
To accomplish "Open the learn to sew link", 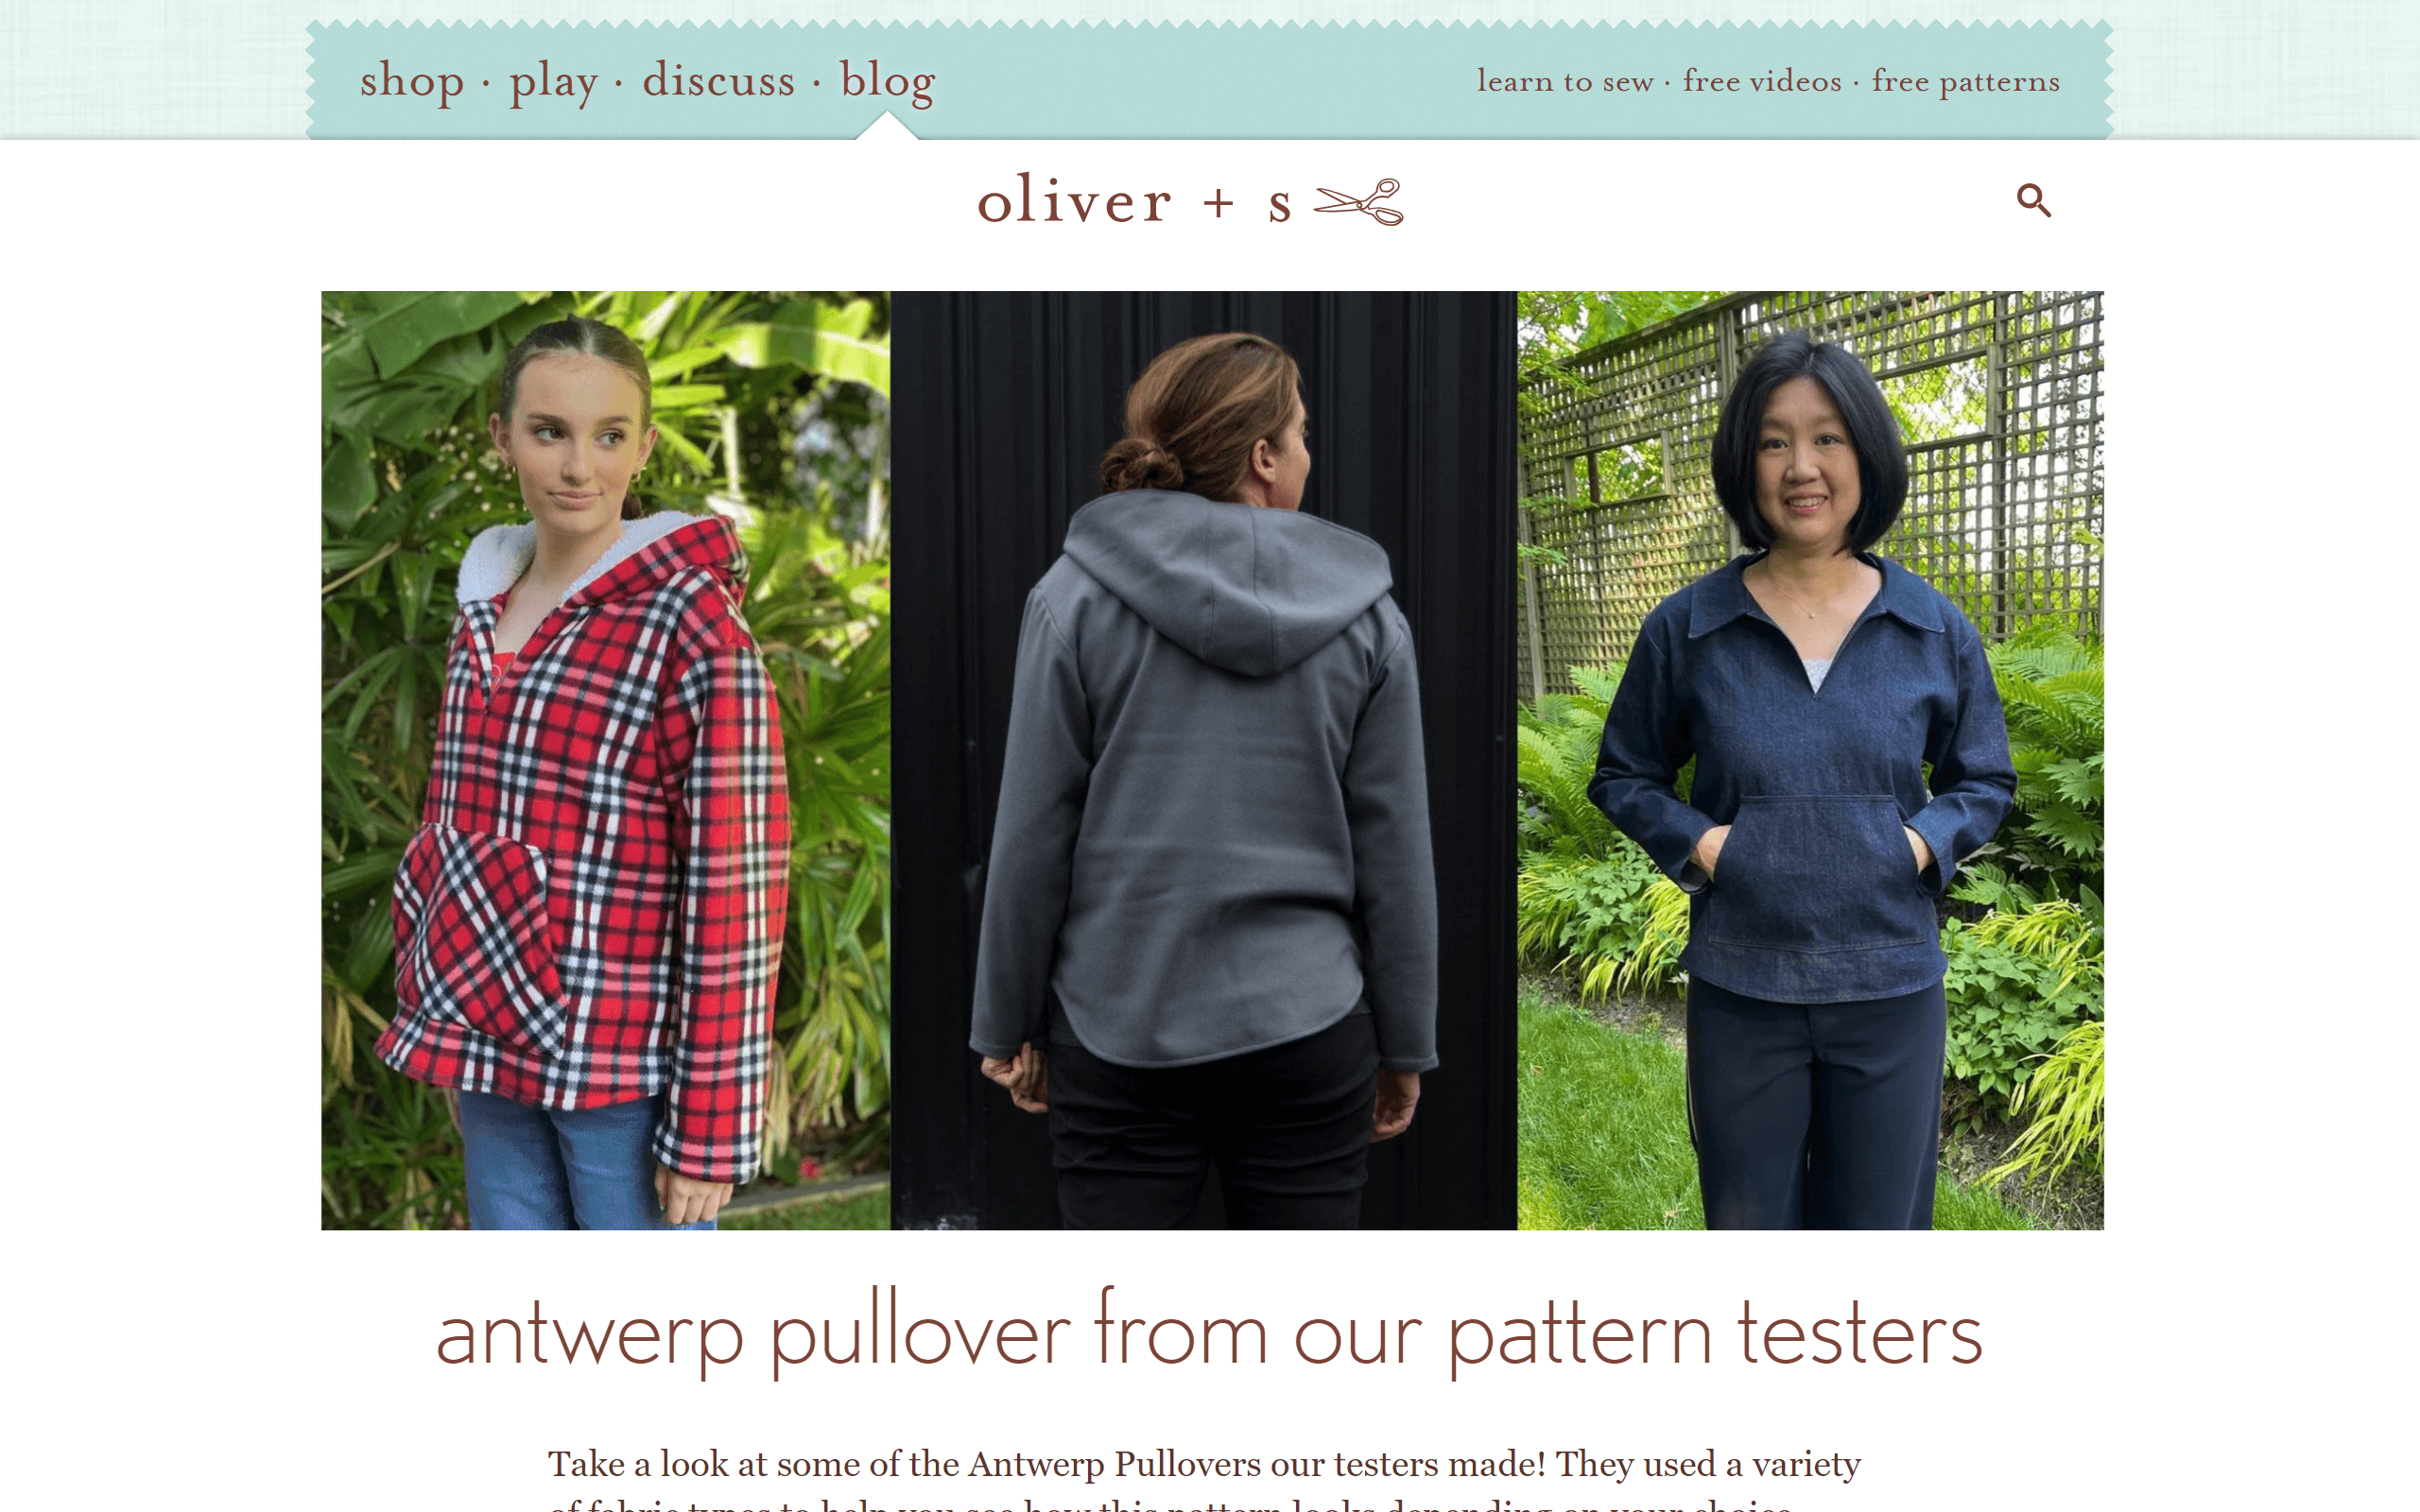I will [x=1565, y=81].
